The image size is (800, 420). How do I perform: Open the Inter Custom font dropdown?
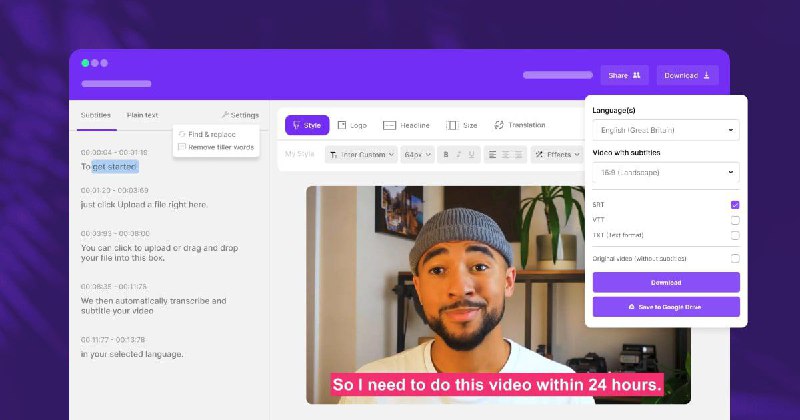(x=361, y=155)
